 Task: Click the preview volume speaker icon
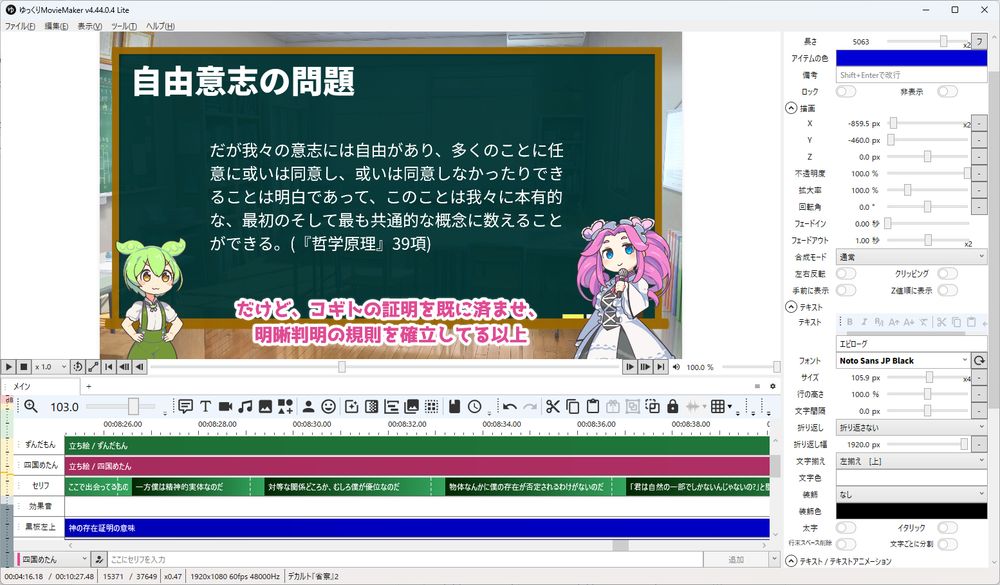click(x=676, y=367)
